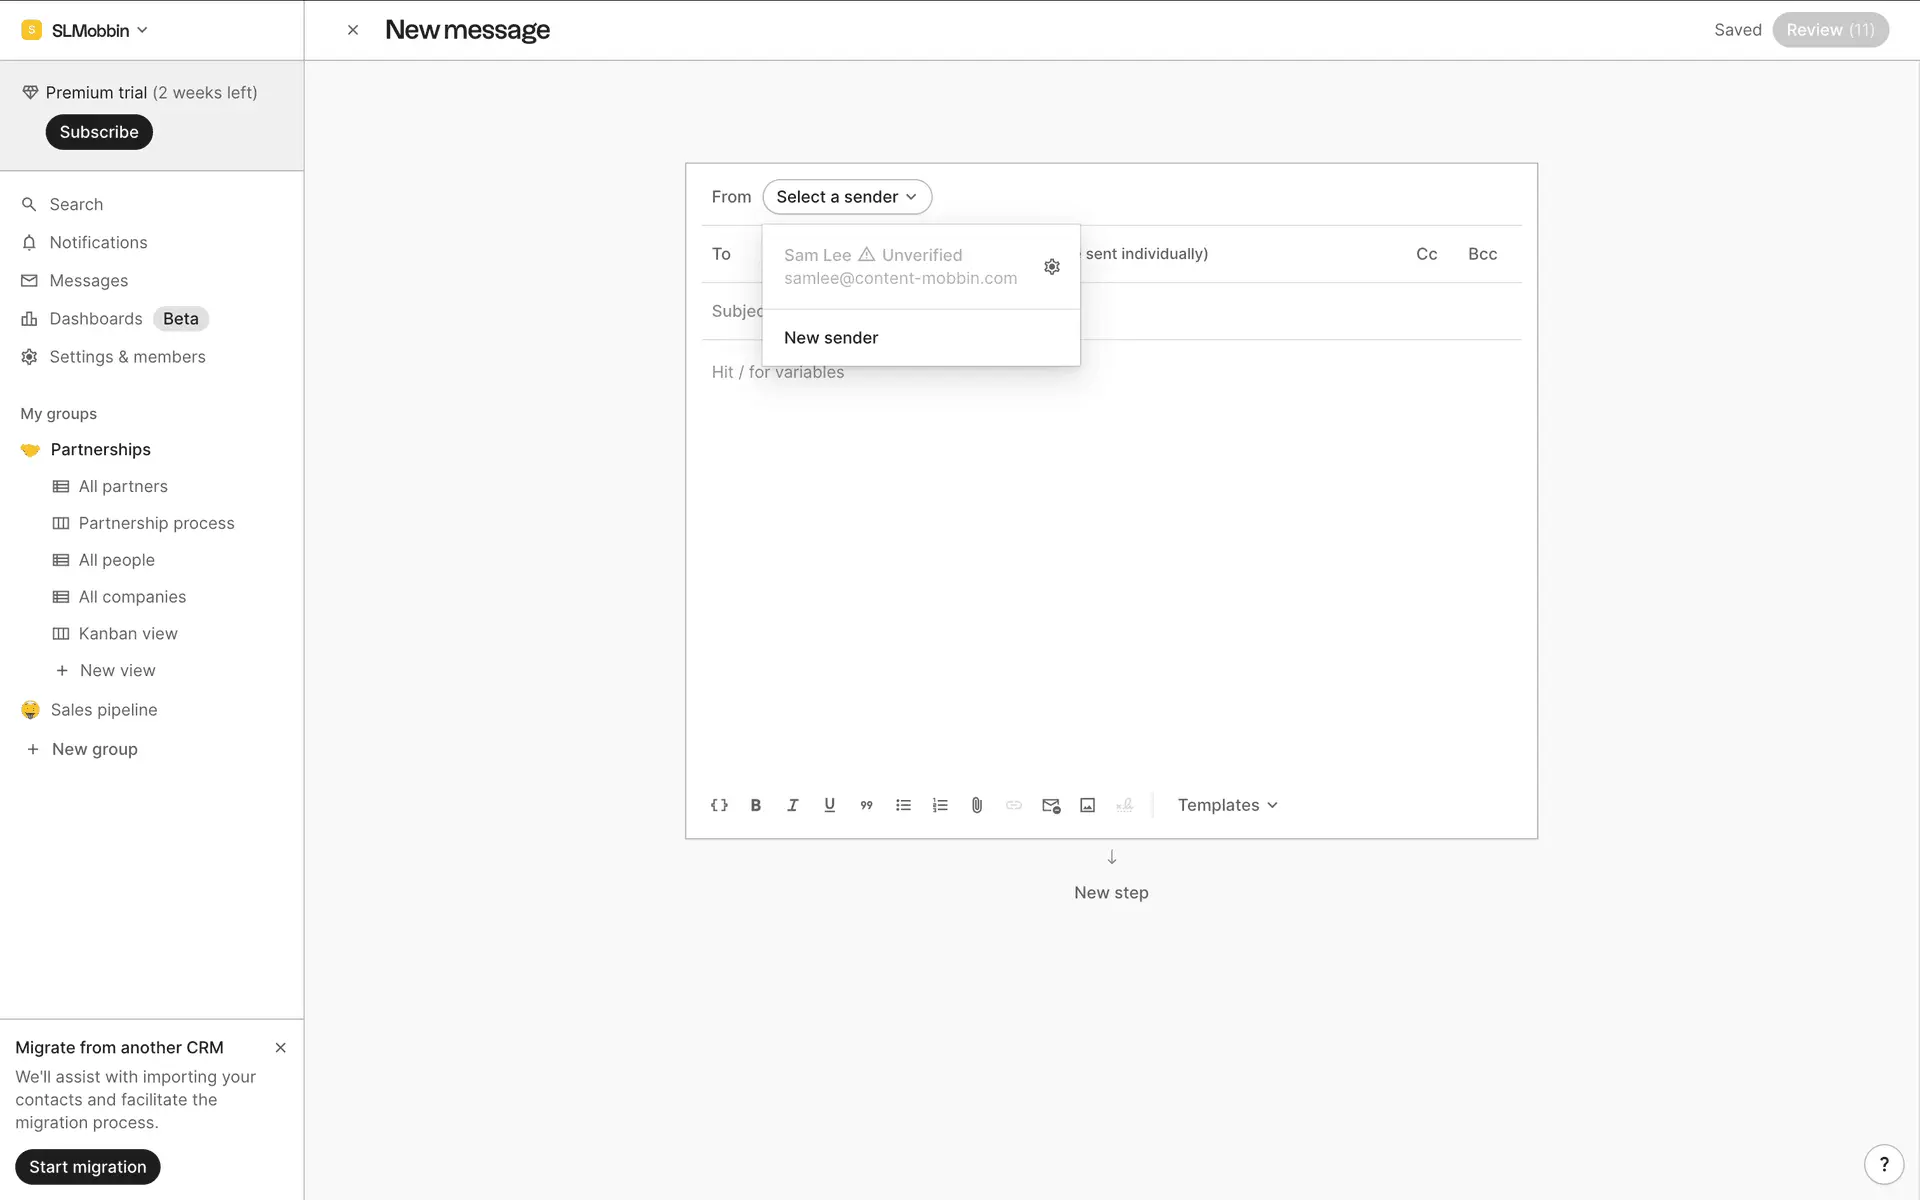Open sender settings gear for Sam Lee
Screen dimensions: 1920x1200
point(1052,267)
